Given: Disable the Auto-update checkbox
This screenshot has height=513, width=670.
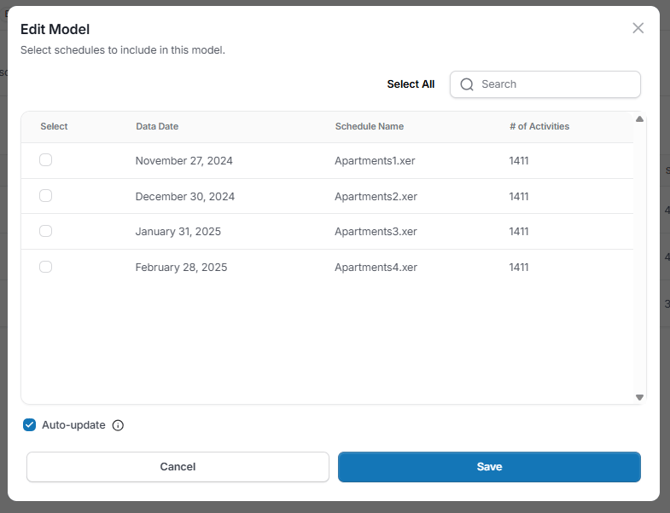Looking at the screenshot, I should coord(29,425).
